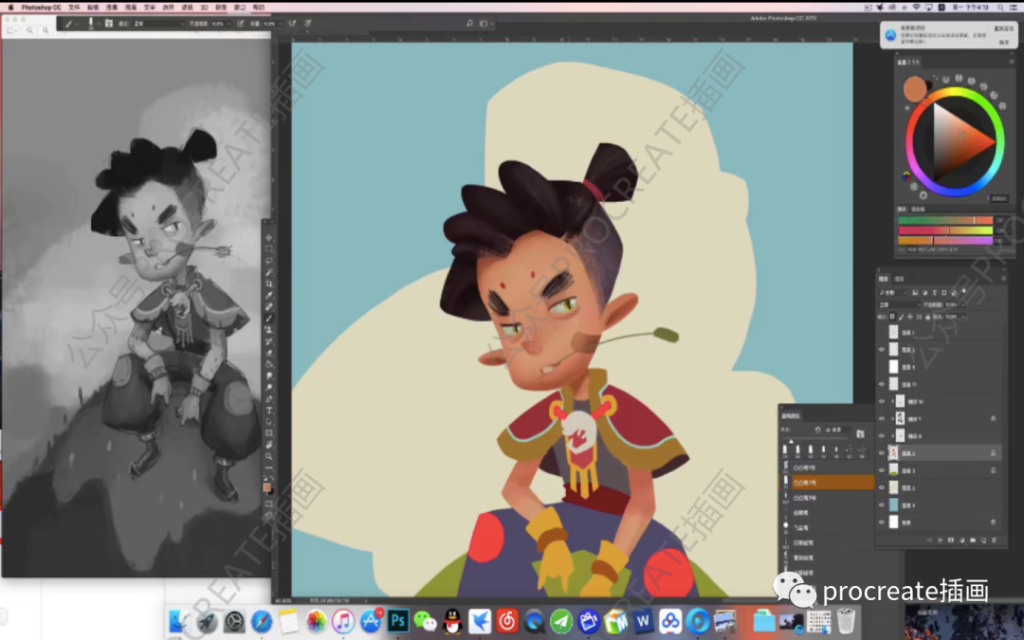
Task: Toggle visibility of the bottom white layer
Action: (881, 522)
